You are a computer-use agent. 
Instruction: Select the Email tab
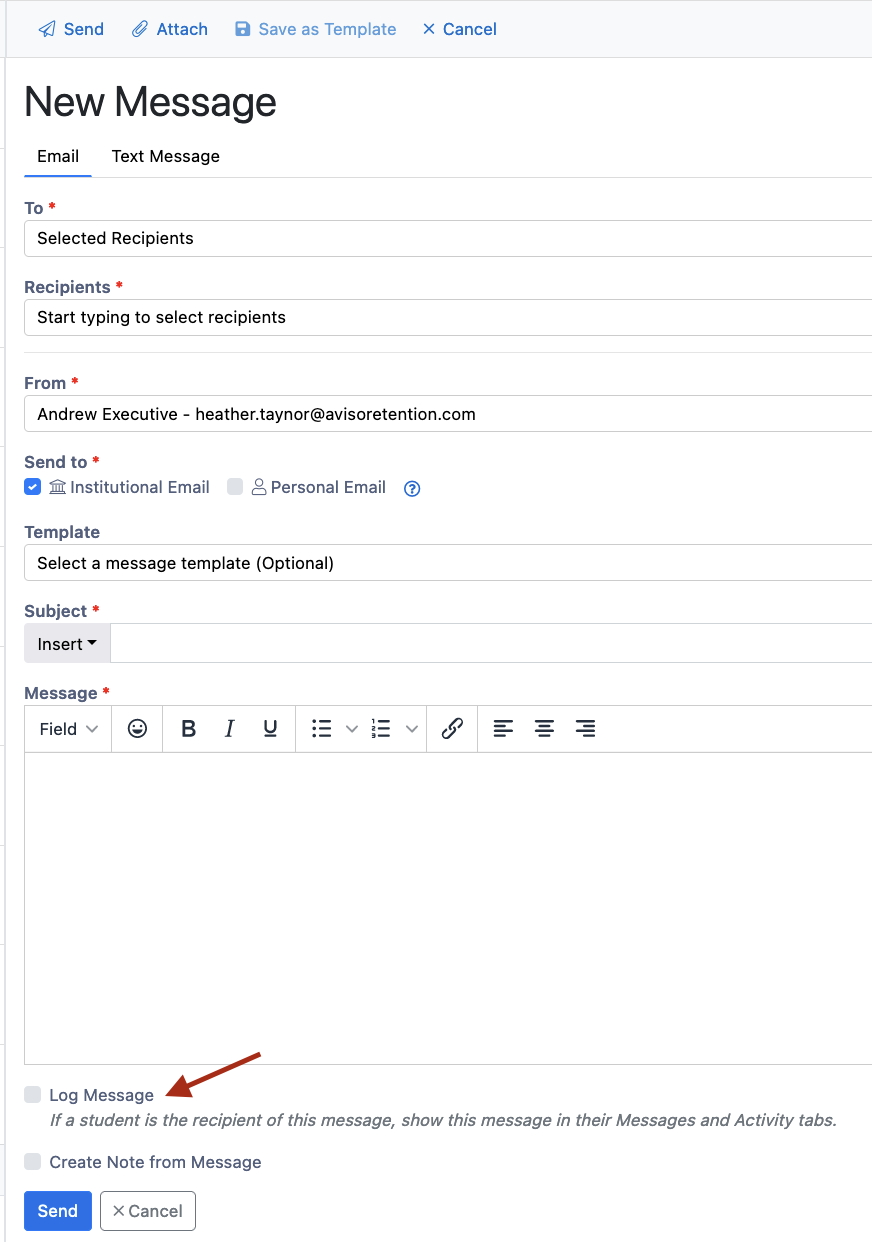(x=57, y=156)
